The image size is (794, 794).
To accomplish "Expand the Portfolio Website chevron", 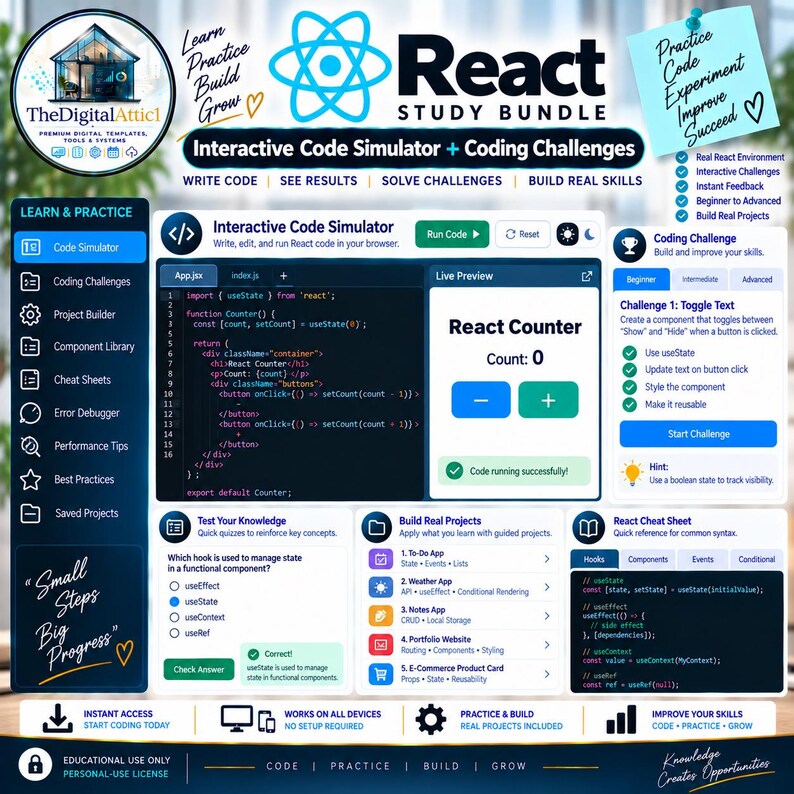I will coord(547,645).
